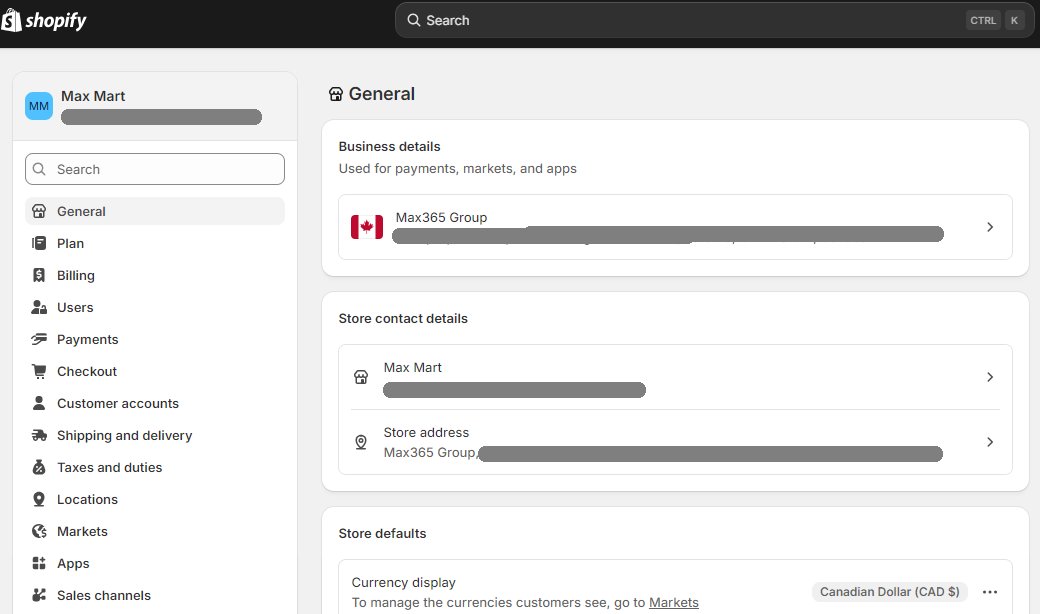This screenshot has width=1040, height=614.
Task: Click the MM store avatar
Action: tap(39, 106)
